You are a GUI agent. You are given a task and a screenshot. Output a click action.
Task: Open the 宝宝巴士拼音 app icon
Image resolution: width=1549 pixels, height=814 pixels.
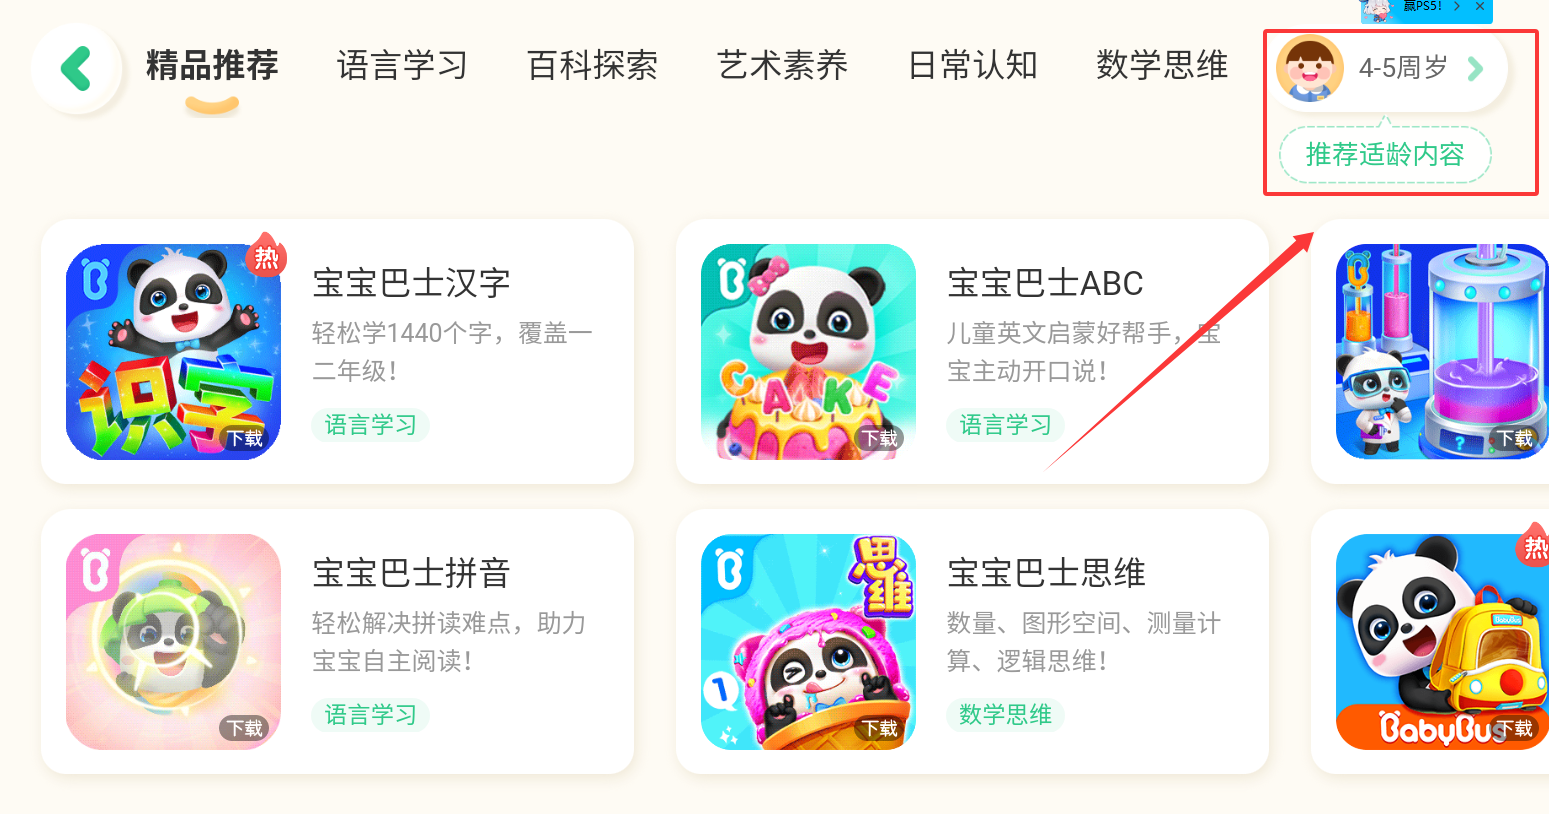click(x=174, y=642)
